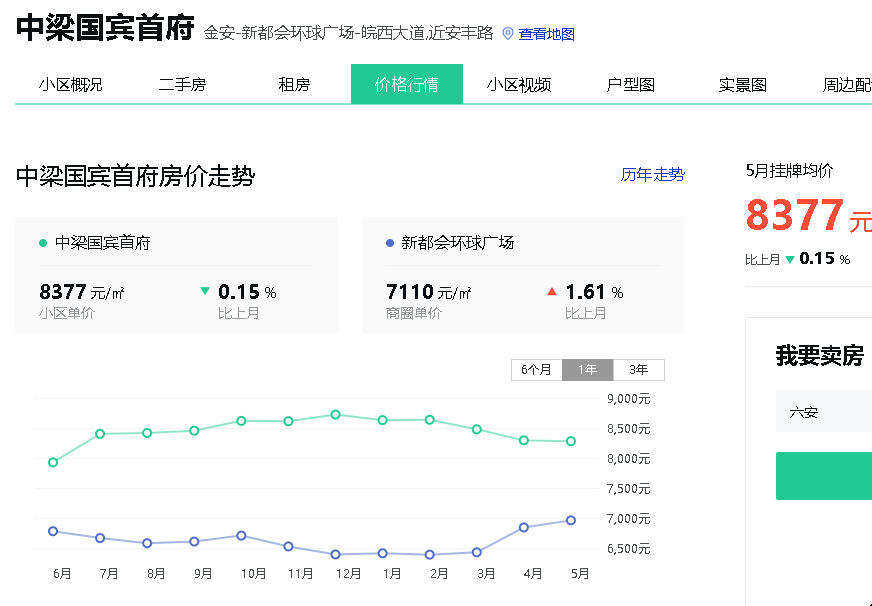This screenshot has width=872, height=606.
Task: Open the 查看地图 link
Action: (x=546, y=34)
